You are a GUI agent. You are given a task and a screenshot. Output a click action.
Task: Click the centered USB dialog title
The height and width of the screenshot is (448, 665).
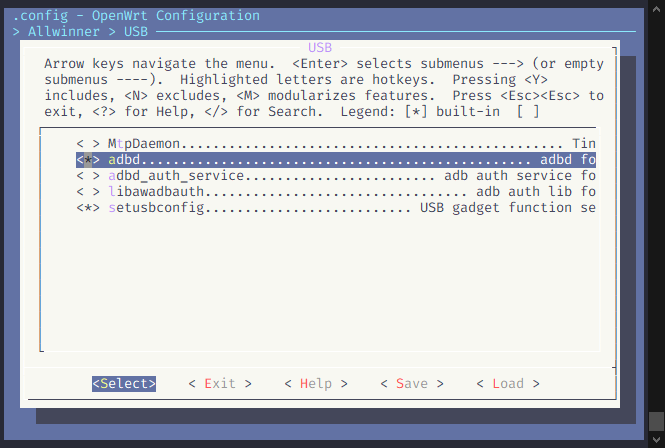(x=320, y=48)
